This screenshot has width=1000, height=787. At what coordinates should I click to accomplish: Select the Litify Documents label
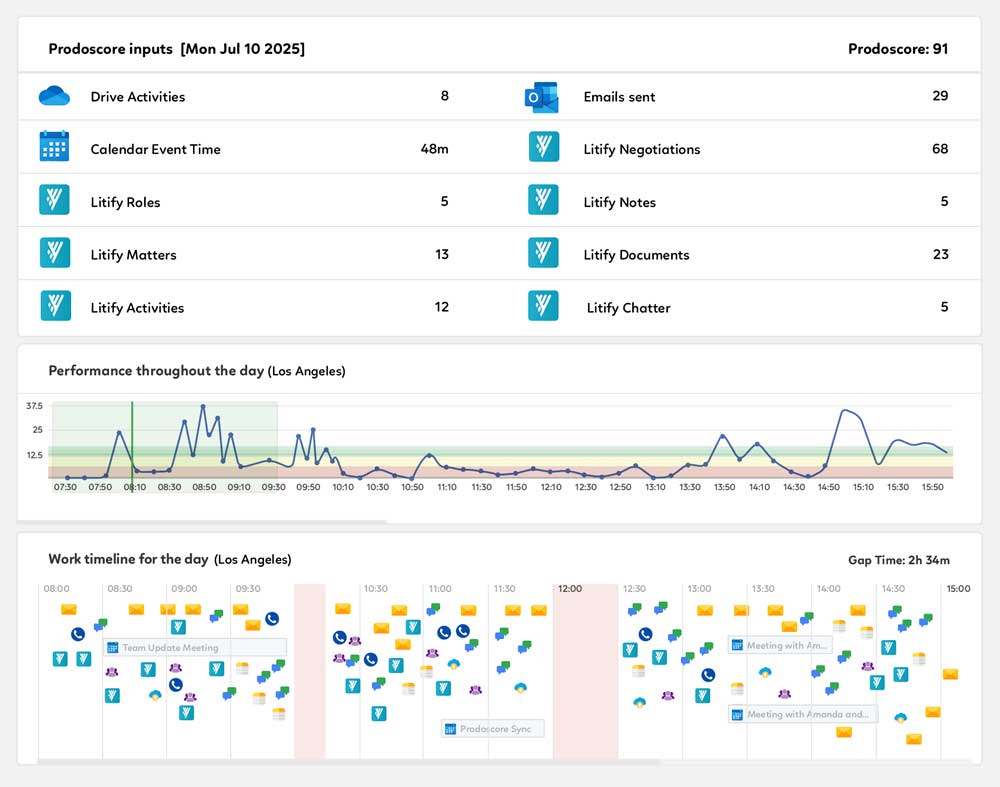tap(636, 254)
